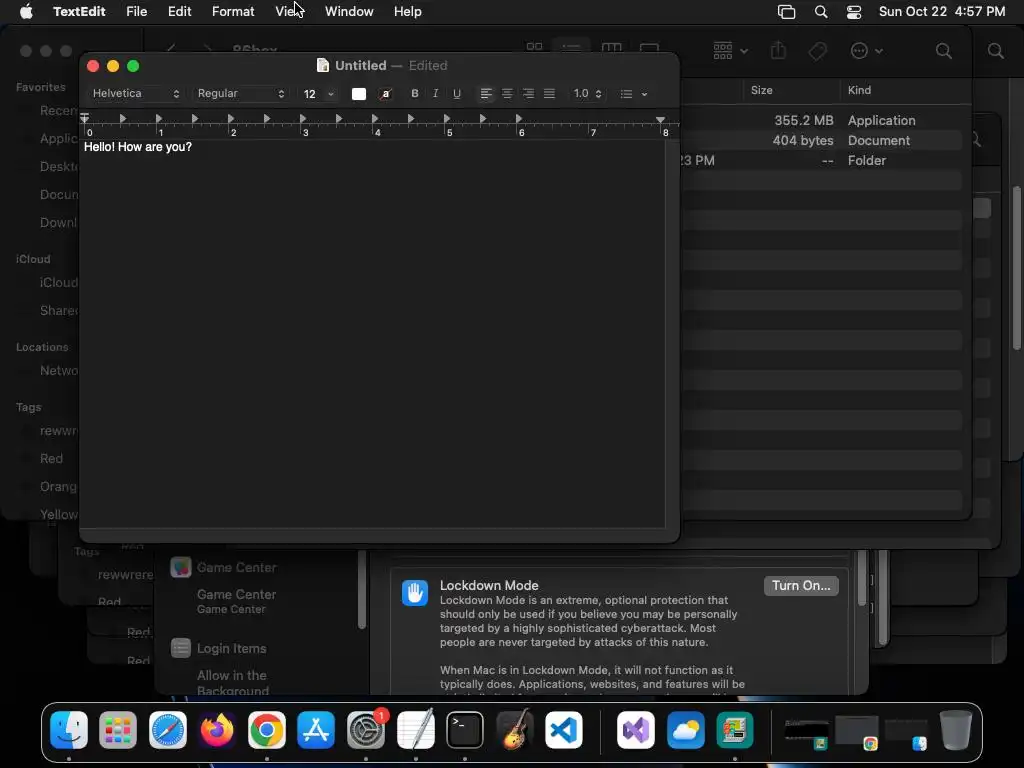Viewport: 1024px width, 768px height.
Task: Open the Regular typeface dropdown
Action: click(x=241, y=93)
